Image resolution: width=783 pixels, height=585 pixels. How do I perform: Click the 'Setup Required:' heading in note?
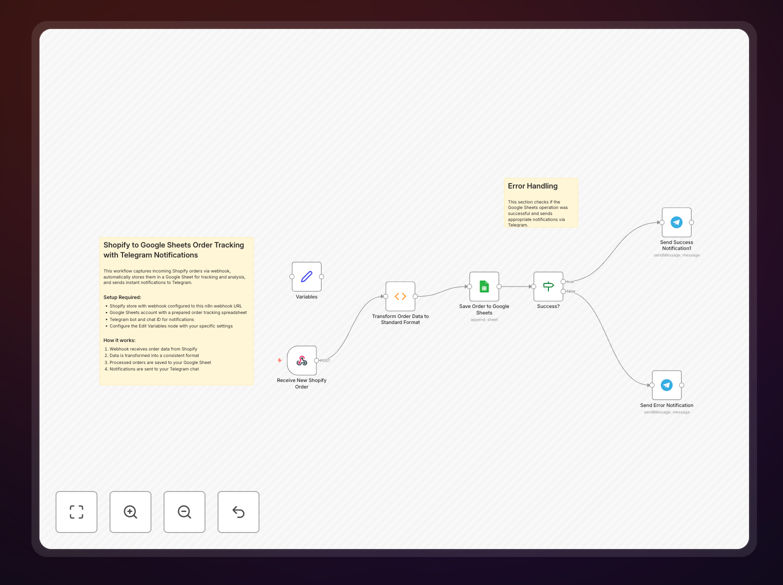(x=122, y=297)
